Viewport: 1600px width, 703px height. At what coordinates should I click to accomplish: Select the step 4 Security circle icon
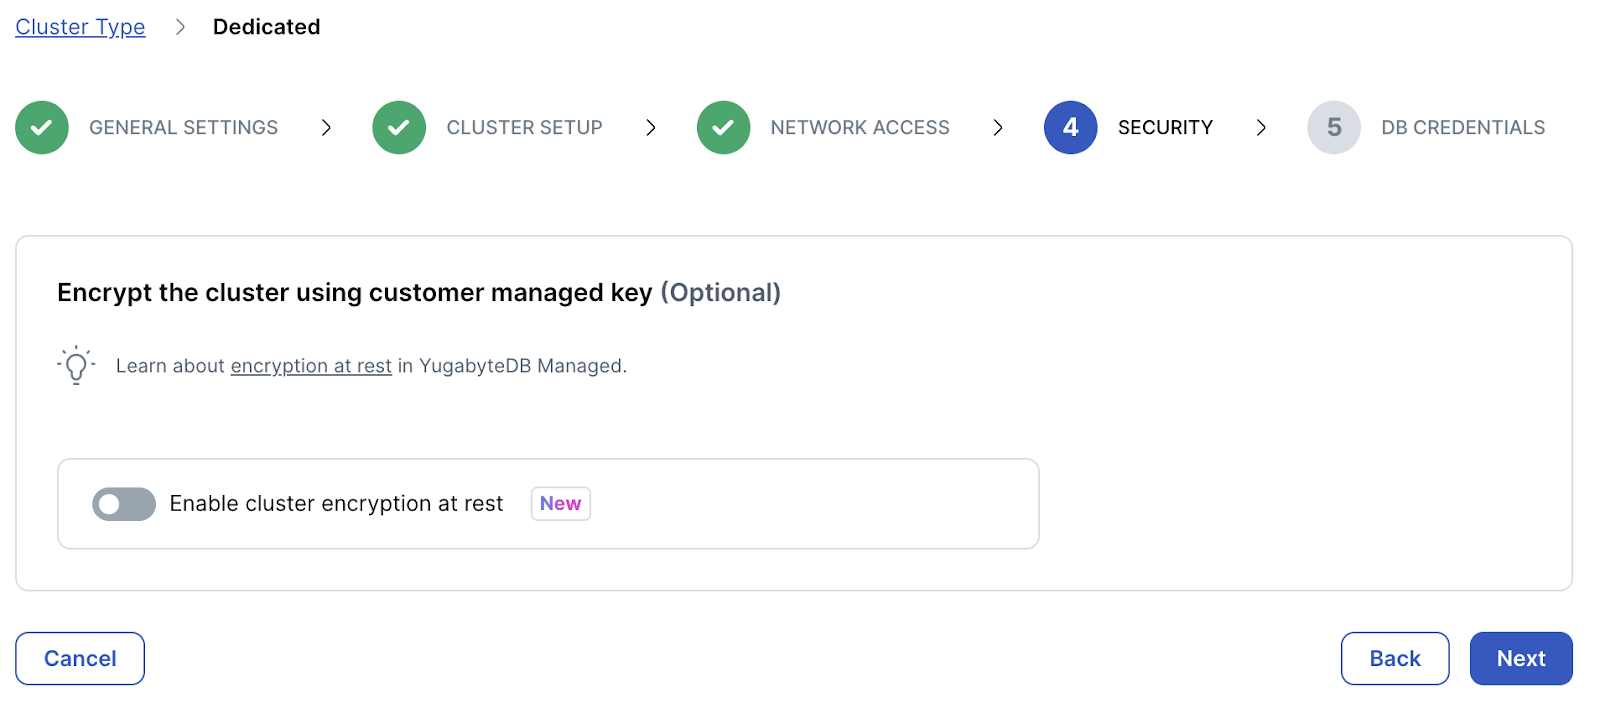(1070, 127)
